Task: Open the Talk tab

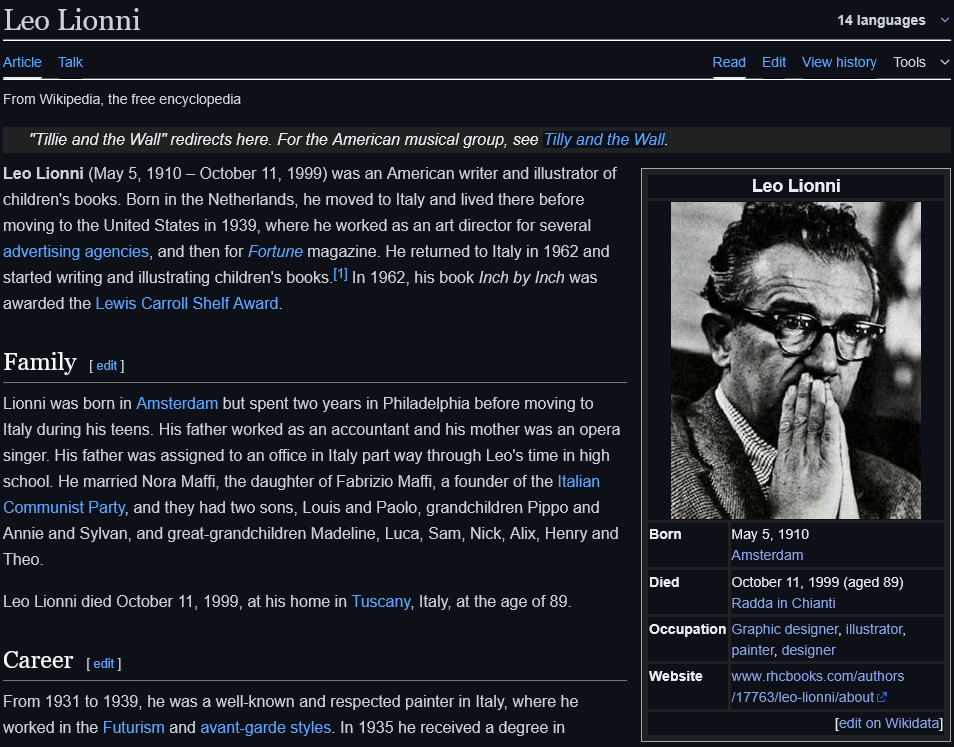Action: coord(71,62)
